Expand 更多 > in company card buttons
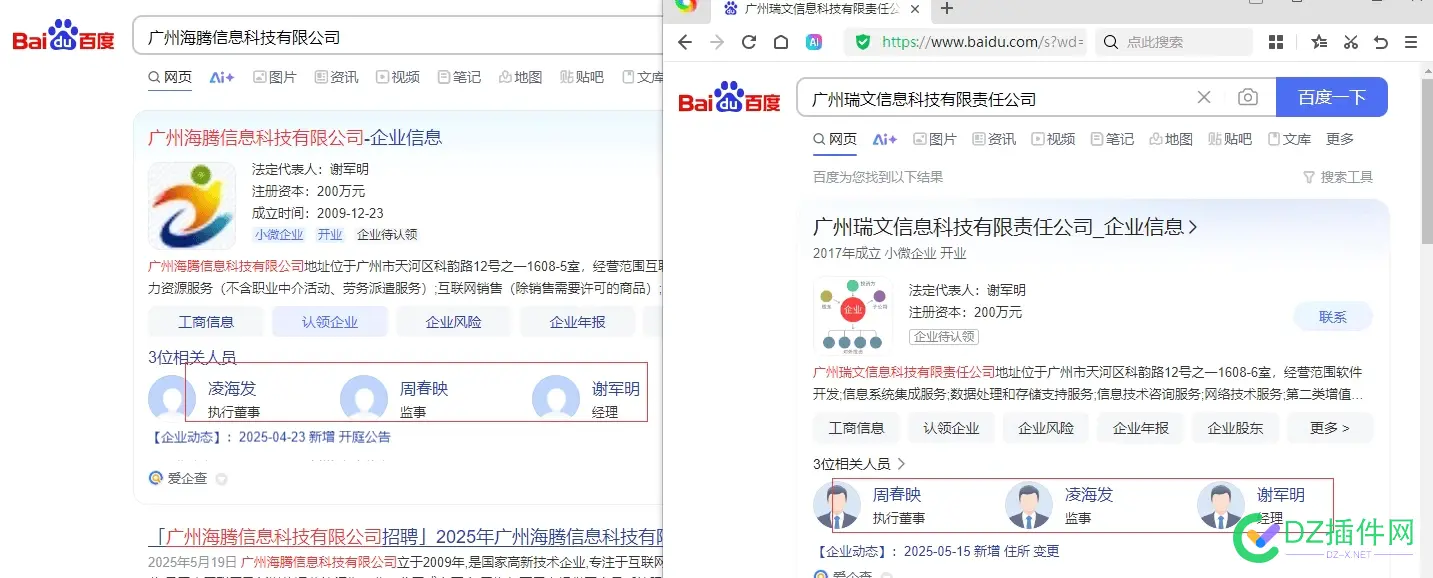The height and width of the screenshot is (578, 1433). tap(1330, 428)
